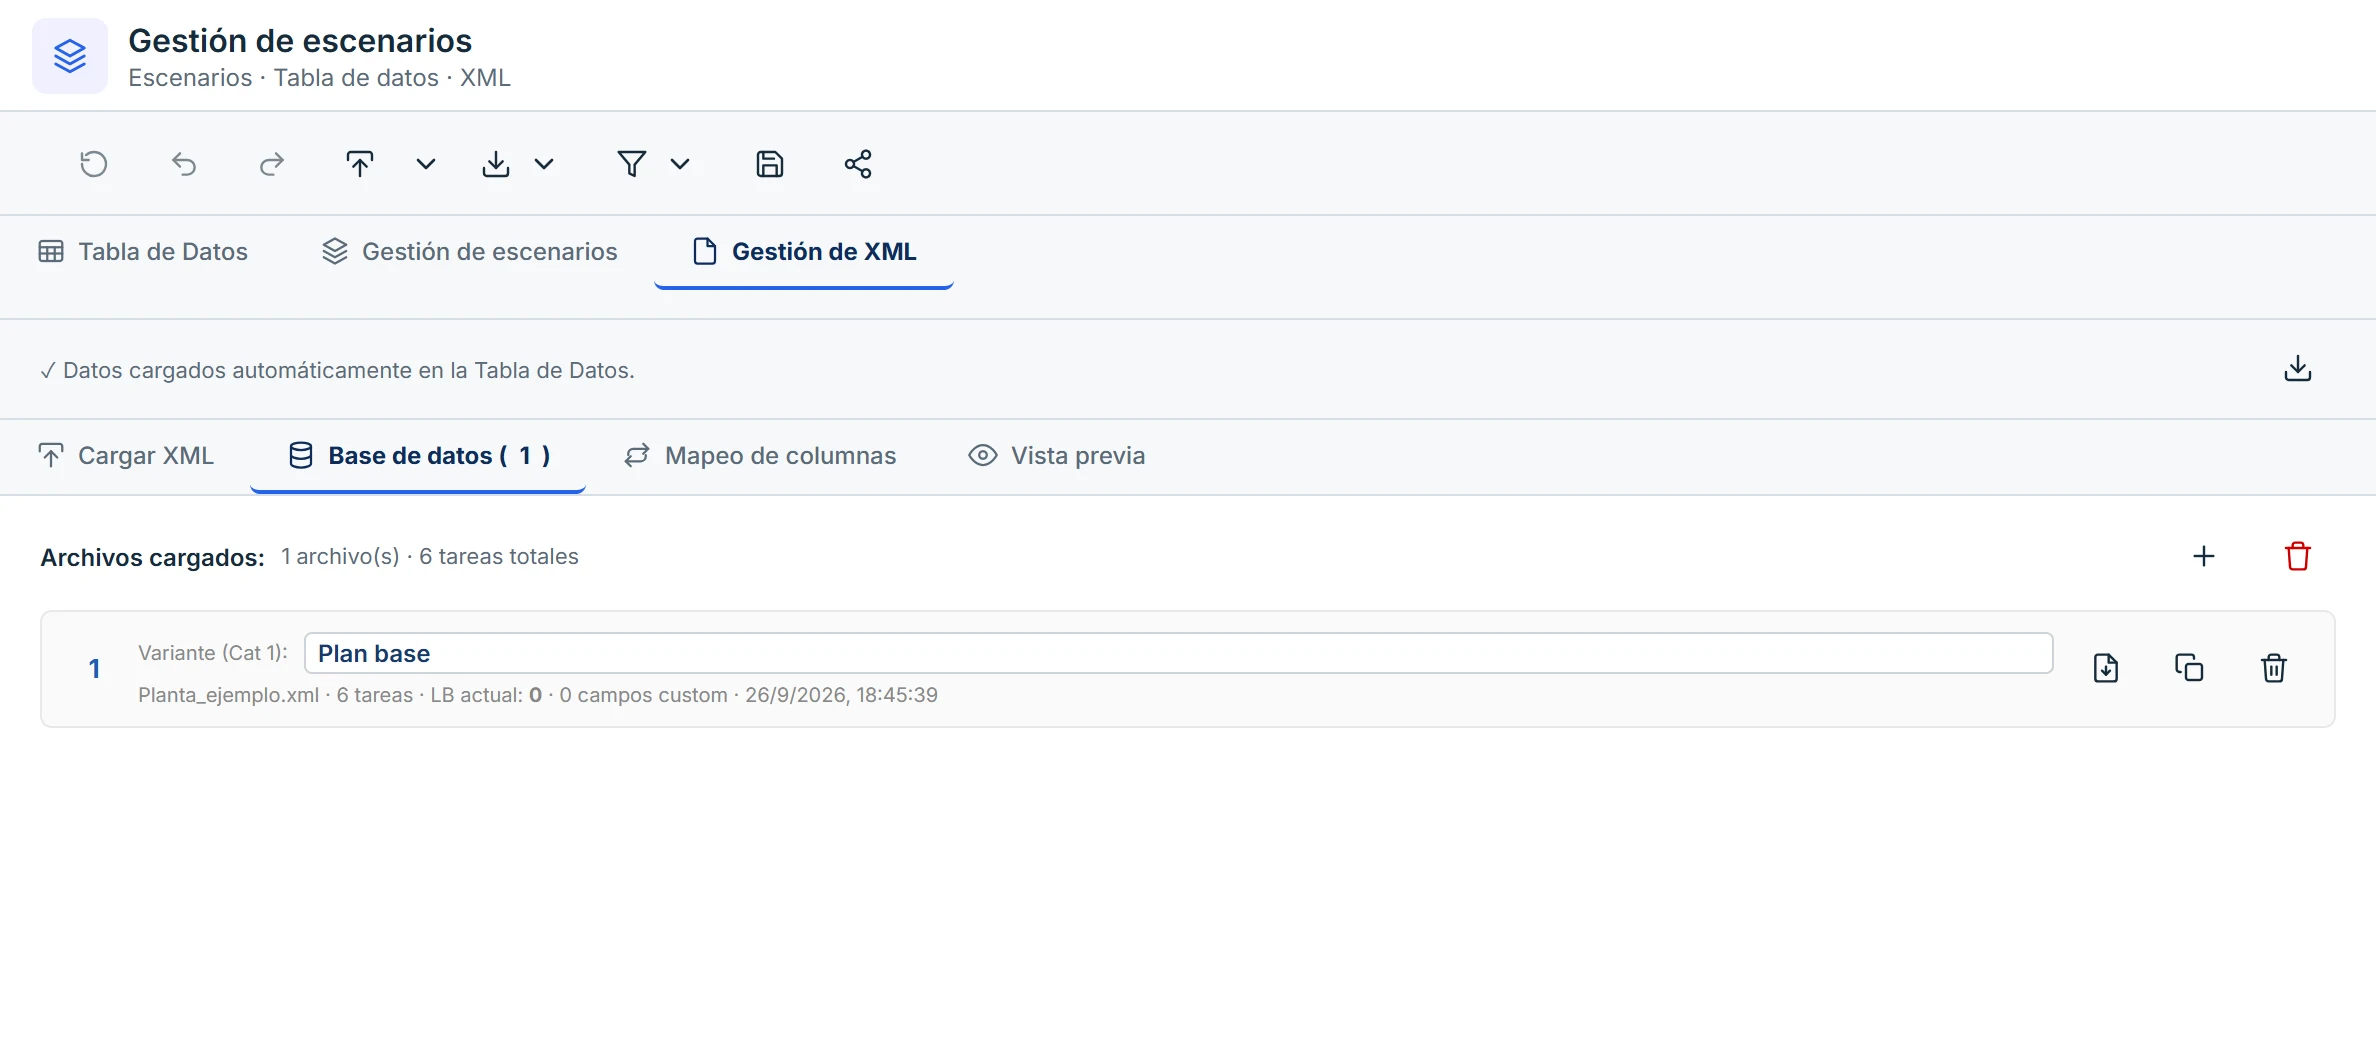
Task: Click the reset/reload icon in toolbar
Action: point(94,164)
